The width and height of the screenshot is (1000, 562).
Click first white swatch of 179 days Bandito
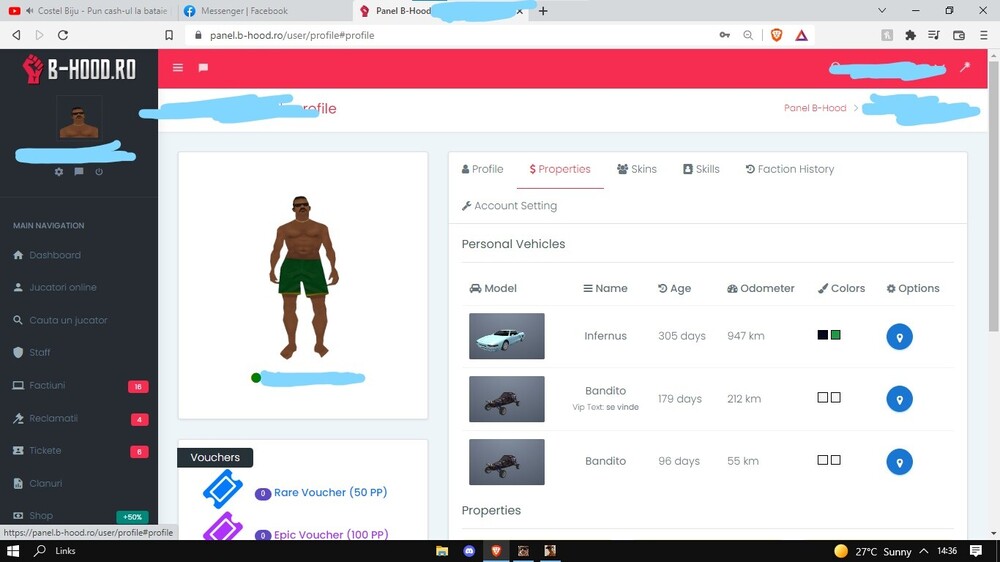click(822, 397)
